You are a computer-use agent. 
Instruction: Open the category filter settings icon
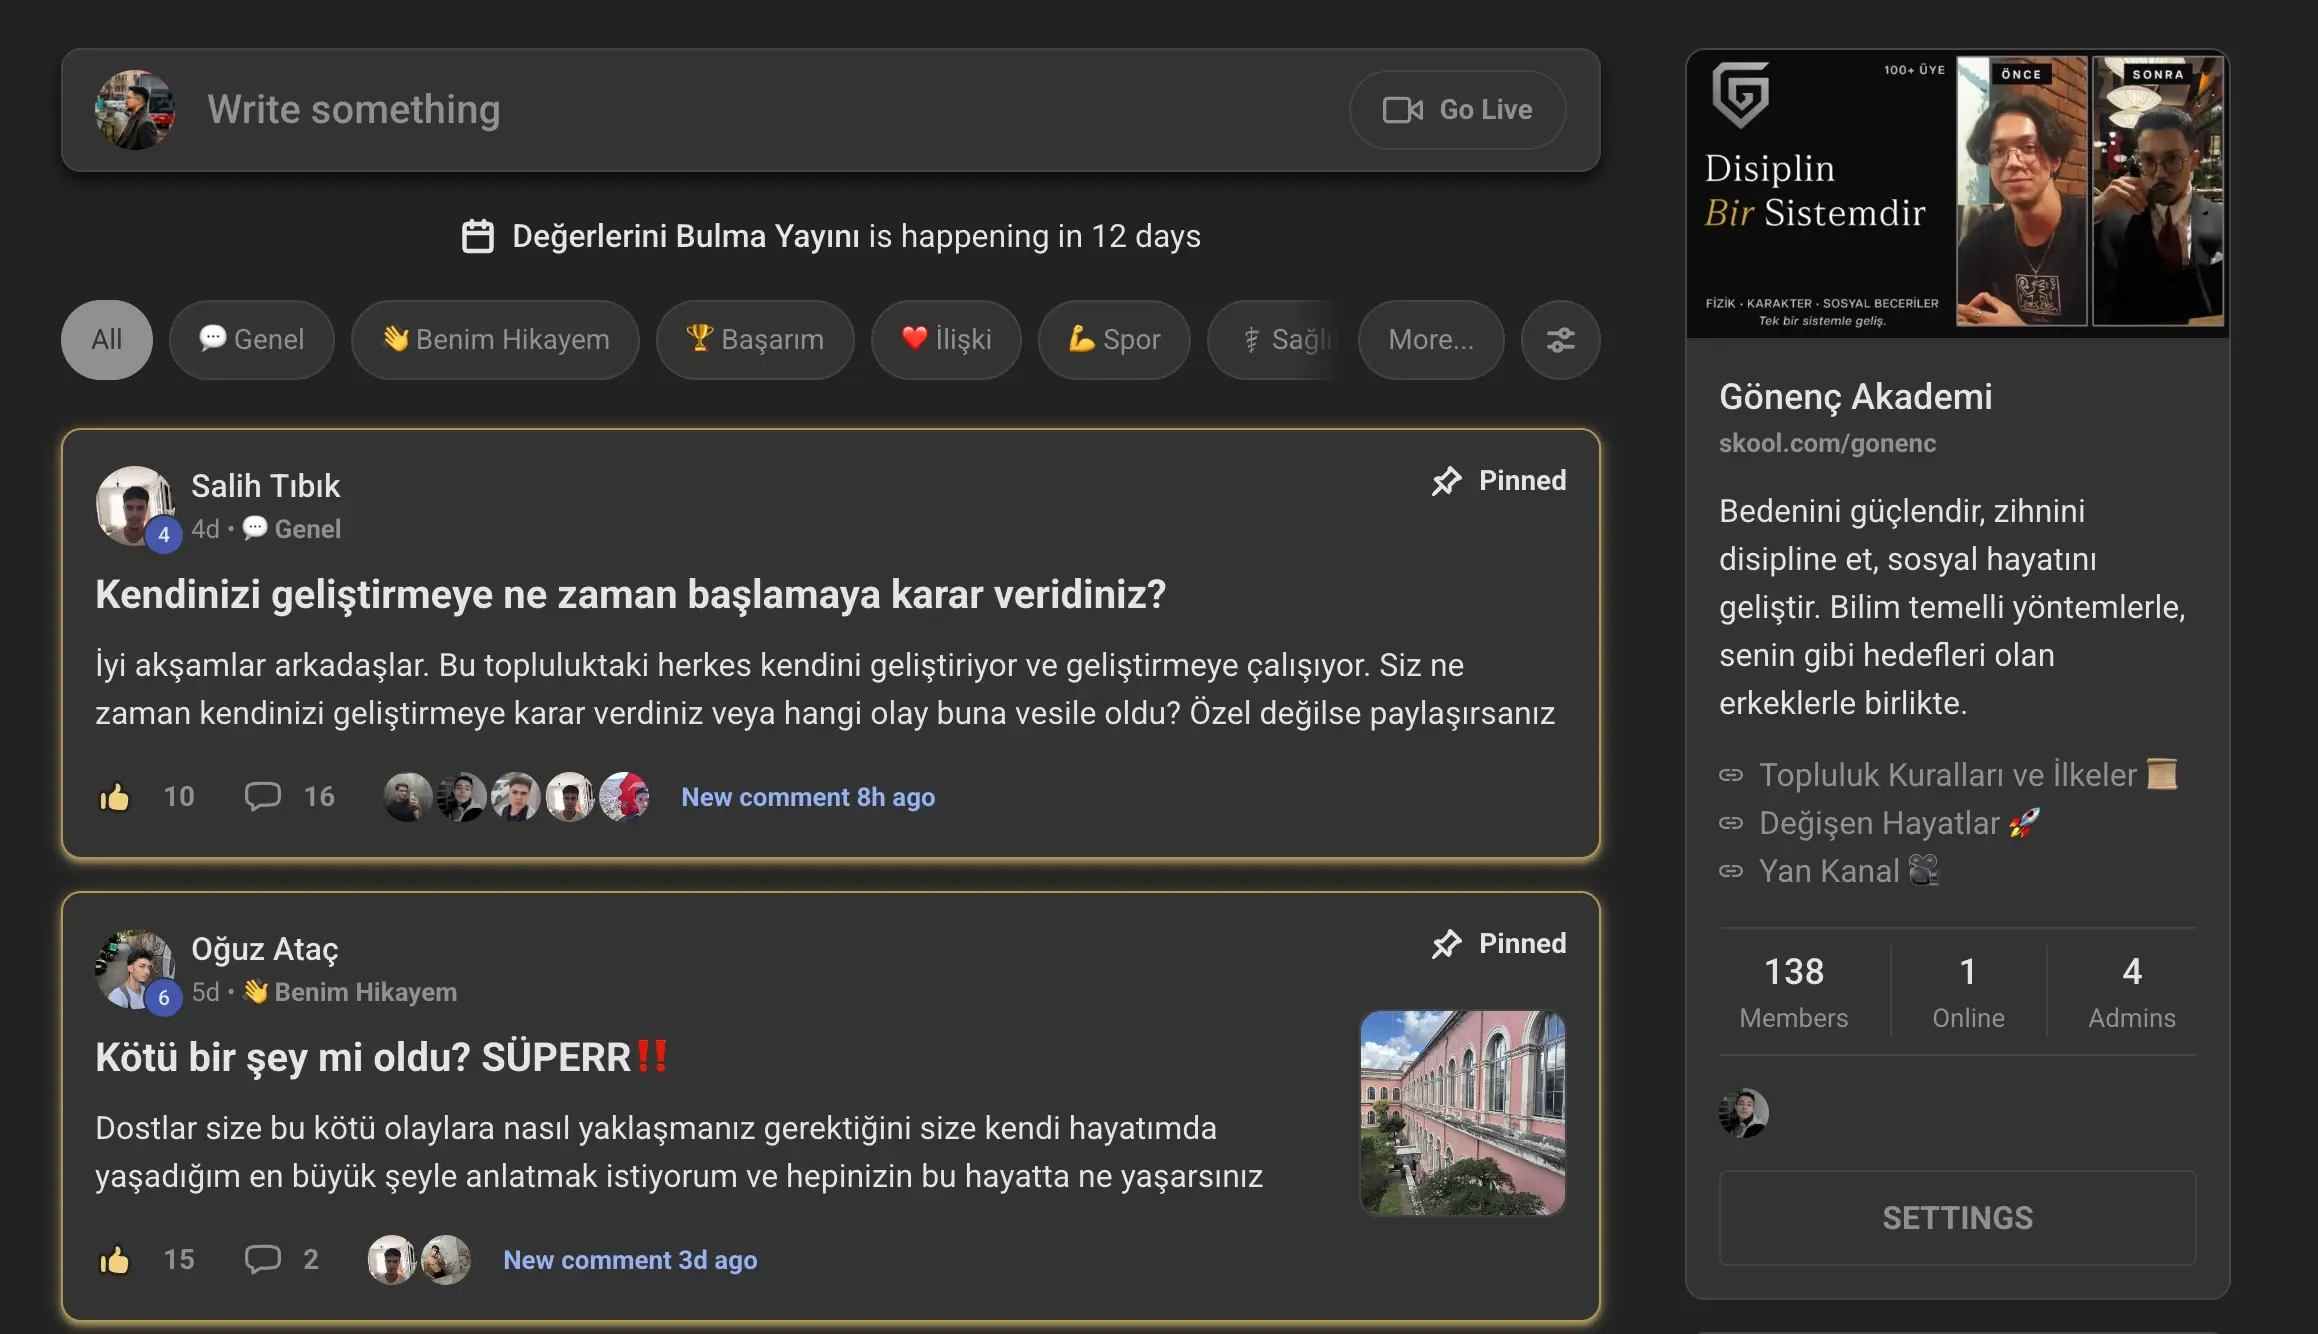1560,340
